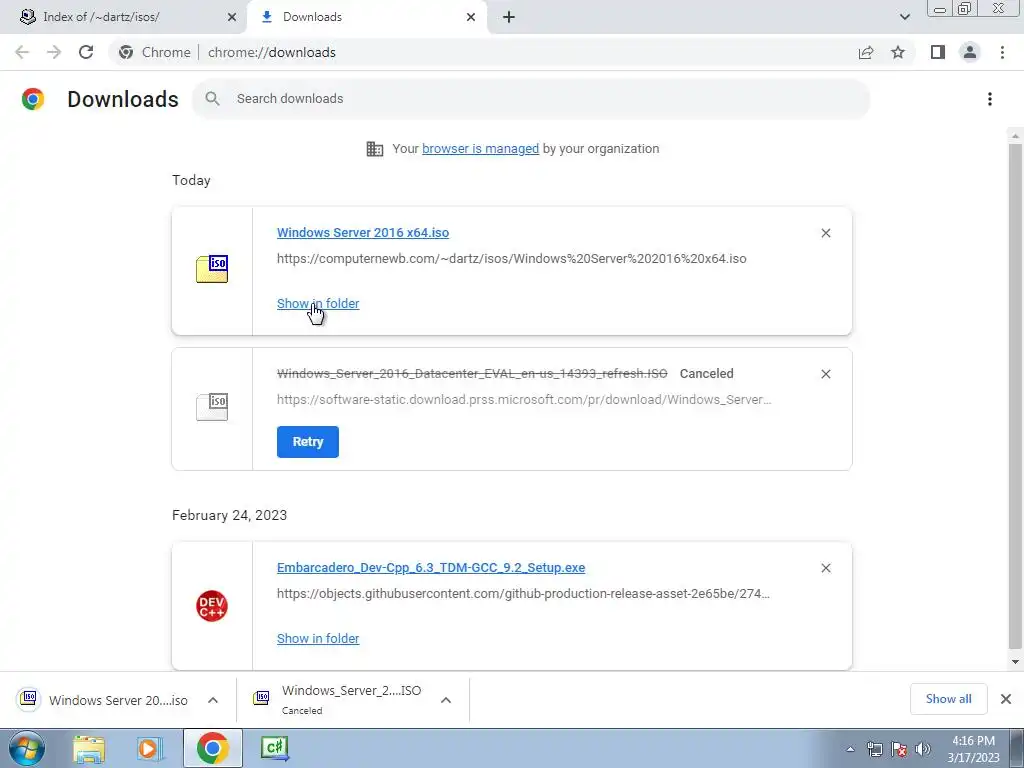This screenshot has height=768, width=1024.
Task: Launch Windows Media Player from taskbar
Action: click(x=150, y=748)
